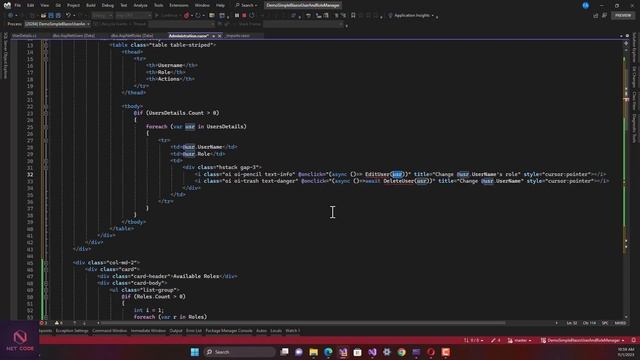The image size is (640, 360).
Task: Open the Process selector dropdown
Action: [57, 24]
